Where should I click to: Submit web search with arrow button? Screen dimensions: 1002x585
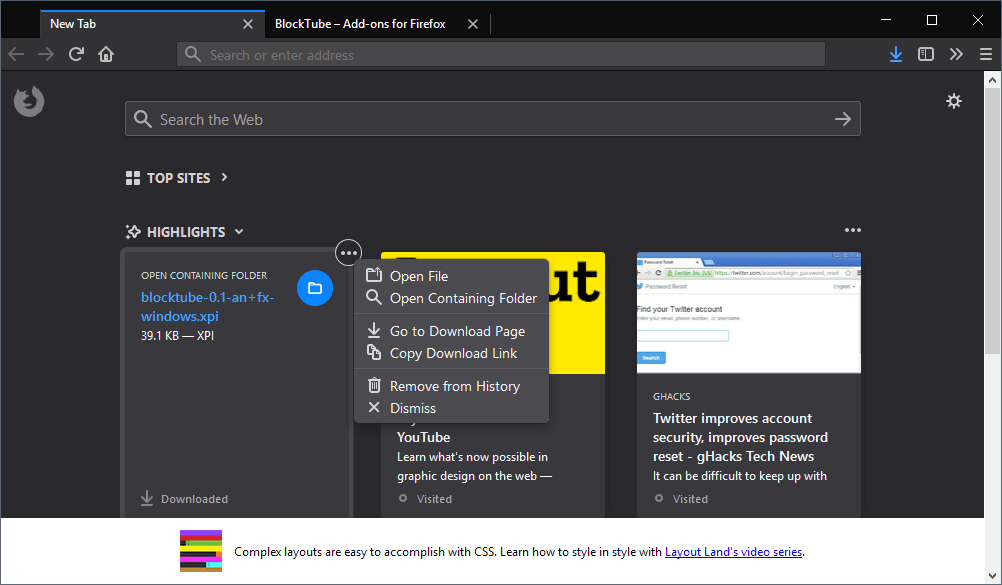[843, 119]
